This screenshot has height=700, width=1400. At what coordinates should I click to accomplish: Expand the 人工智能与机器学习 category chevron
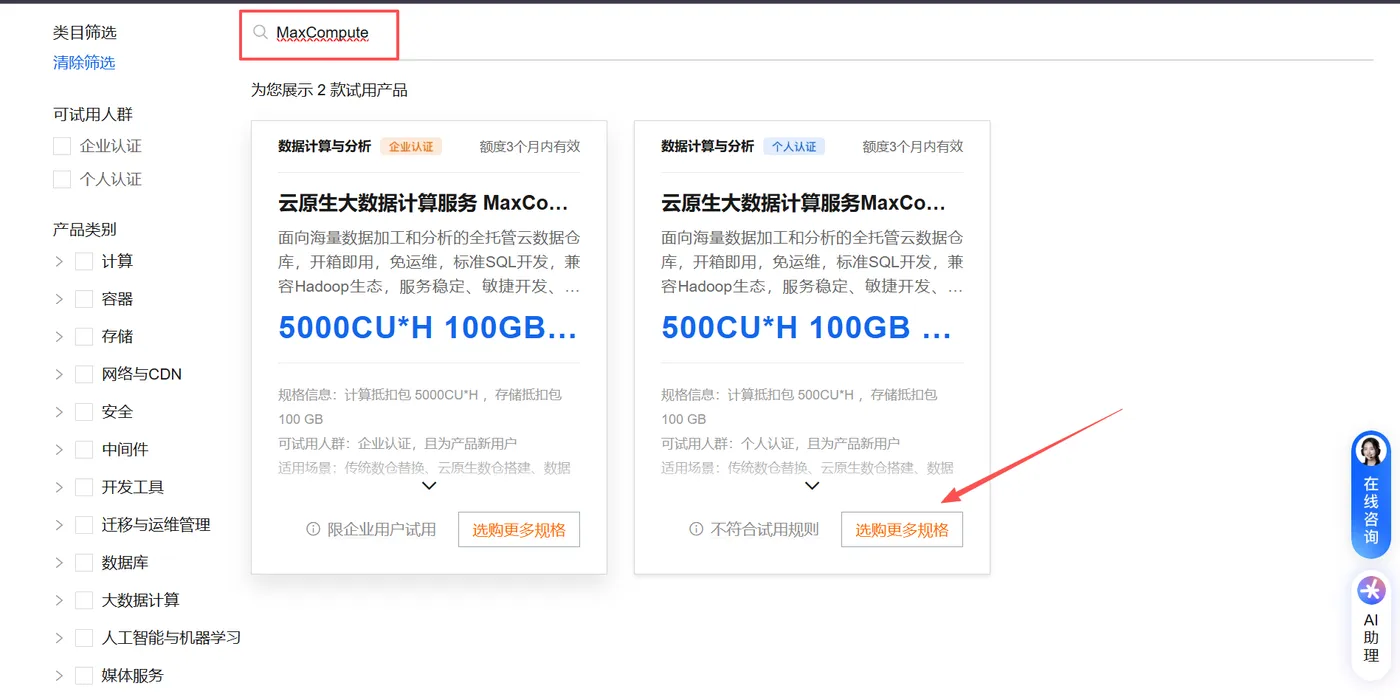click(x=58, y=638)
